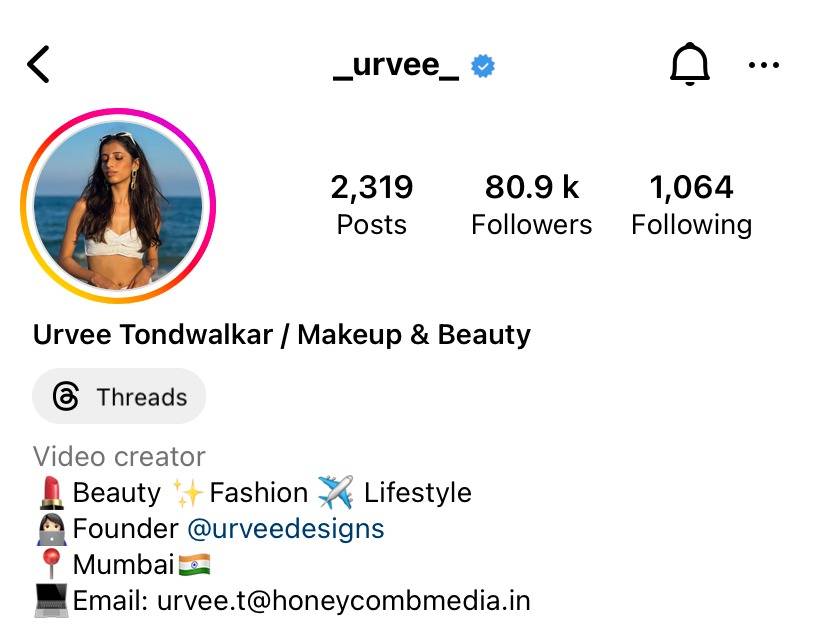This screenshot has width=828, height=625.
Task: Open the @urveedesigns mention link
Action: [x=286, y=528]
